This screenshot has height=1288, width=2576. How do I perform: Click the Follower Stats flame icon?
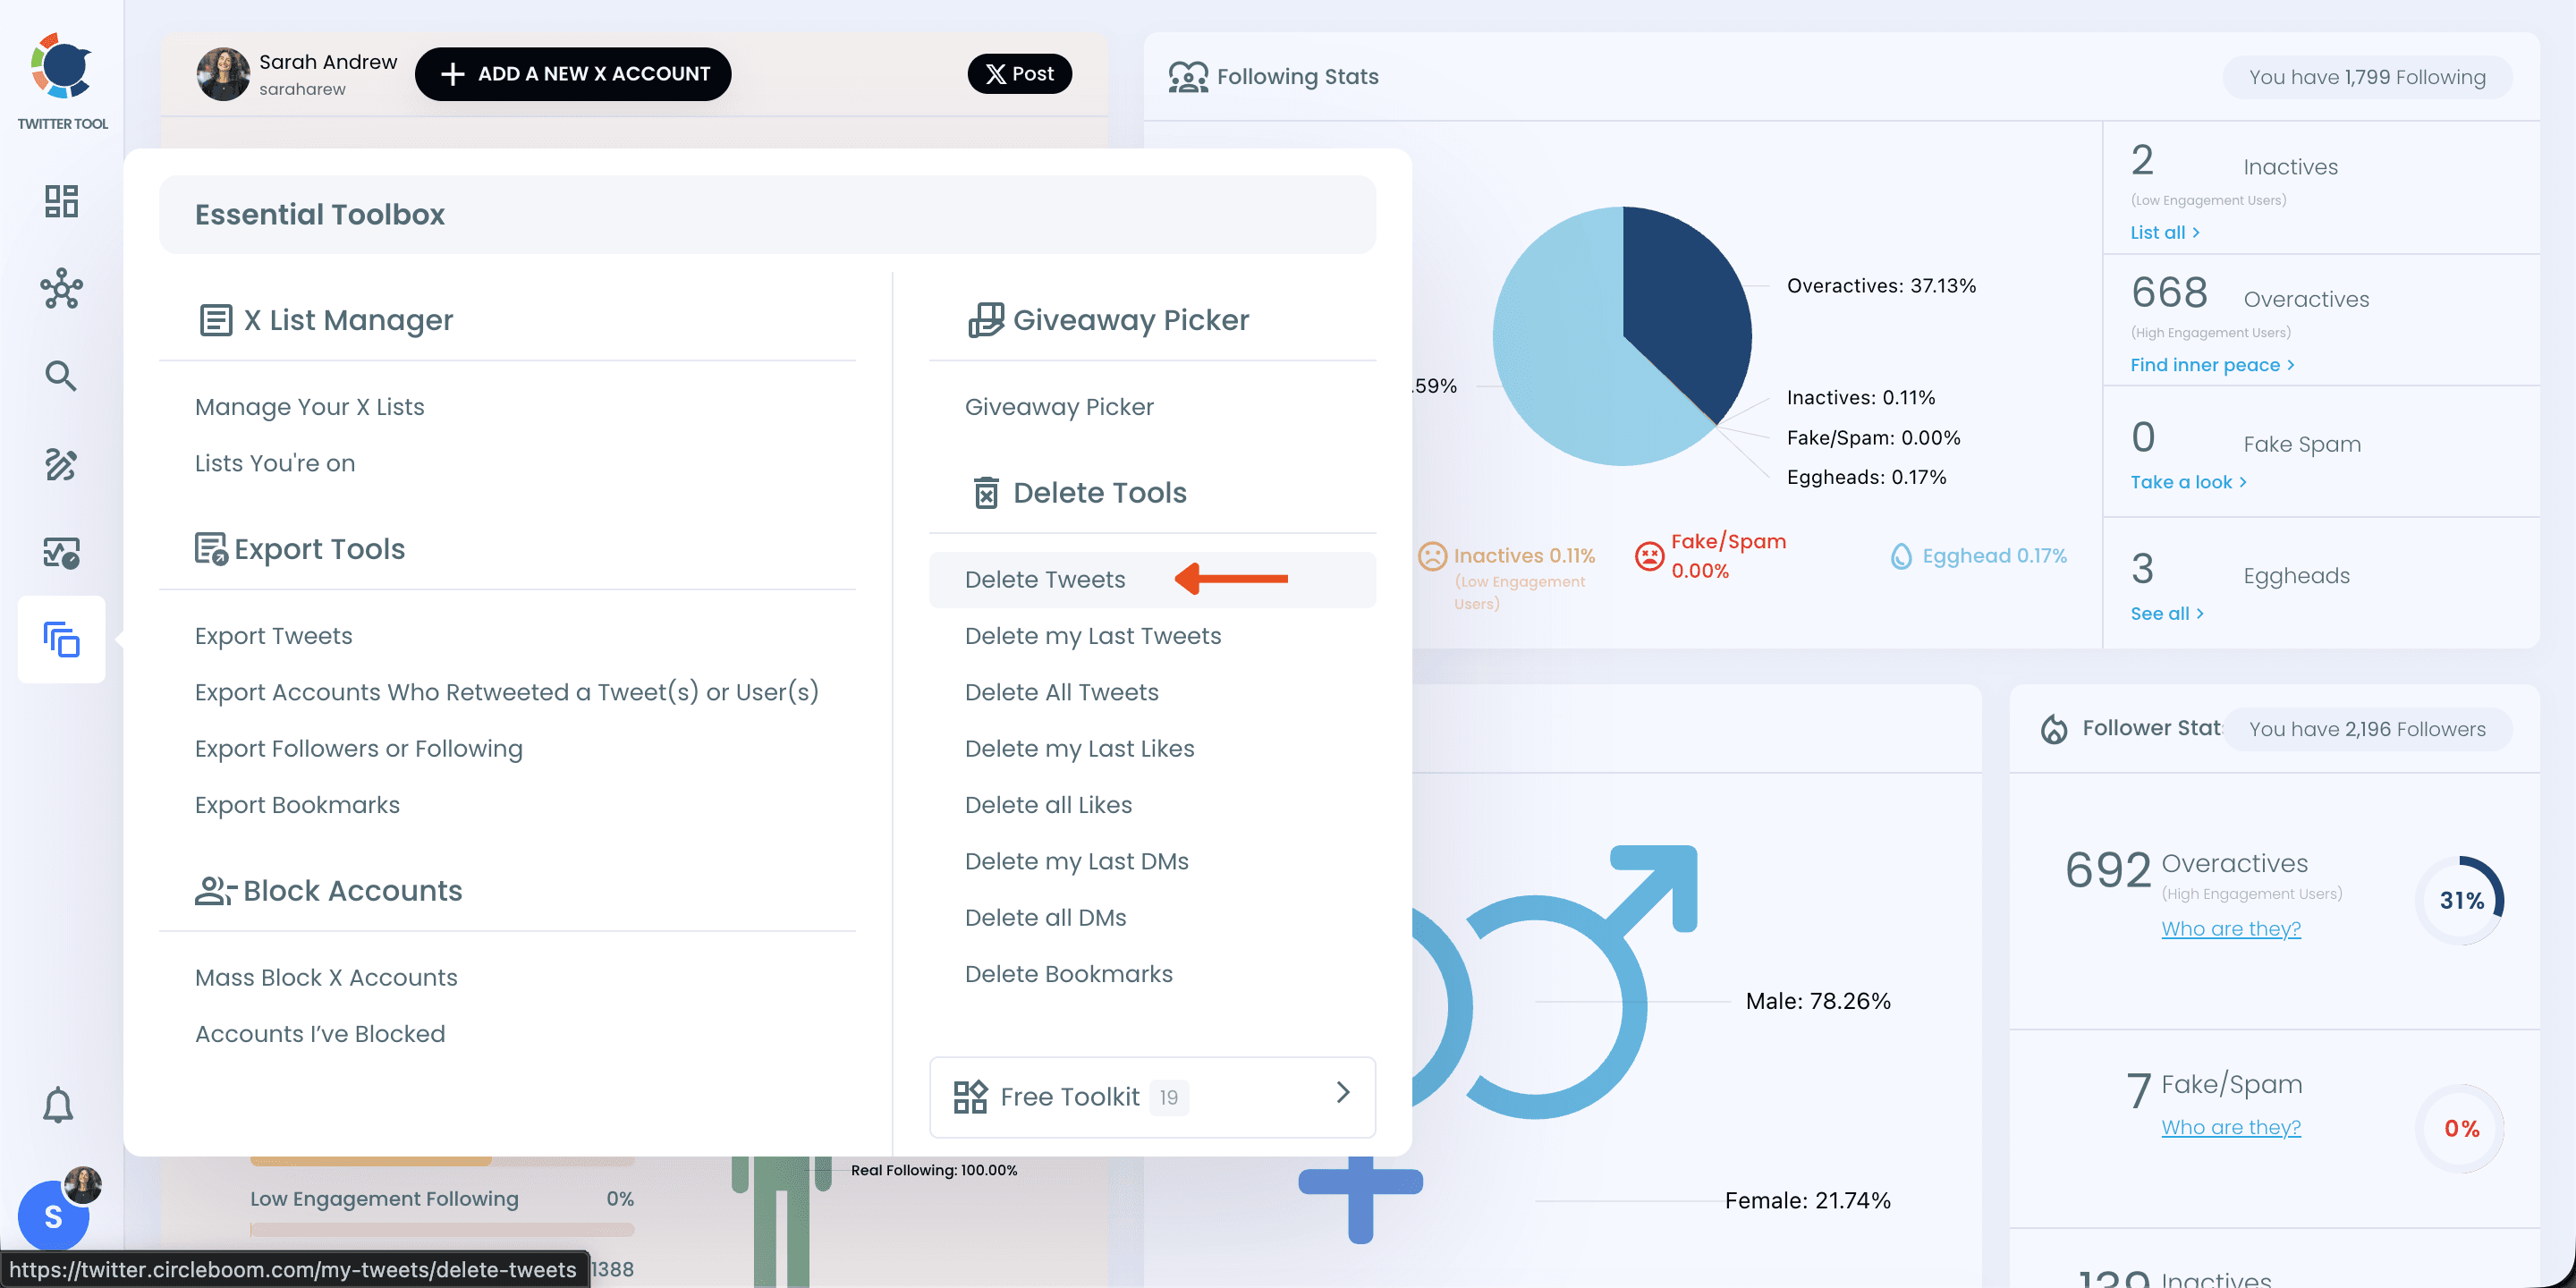[x=2054, y=729]
